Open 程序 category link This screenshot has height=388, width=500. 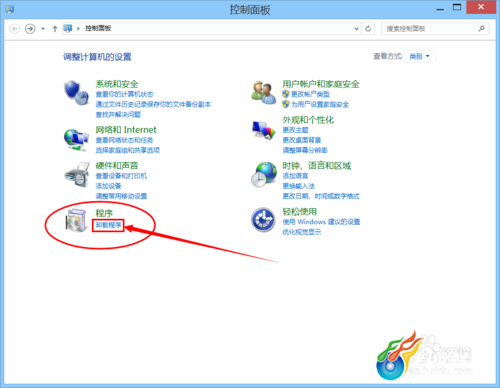104,213
